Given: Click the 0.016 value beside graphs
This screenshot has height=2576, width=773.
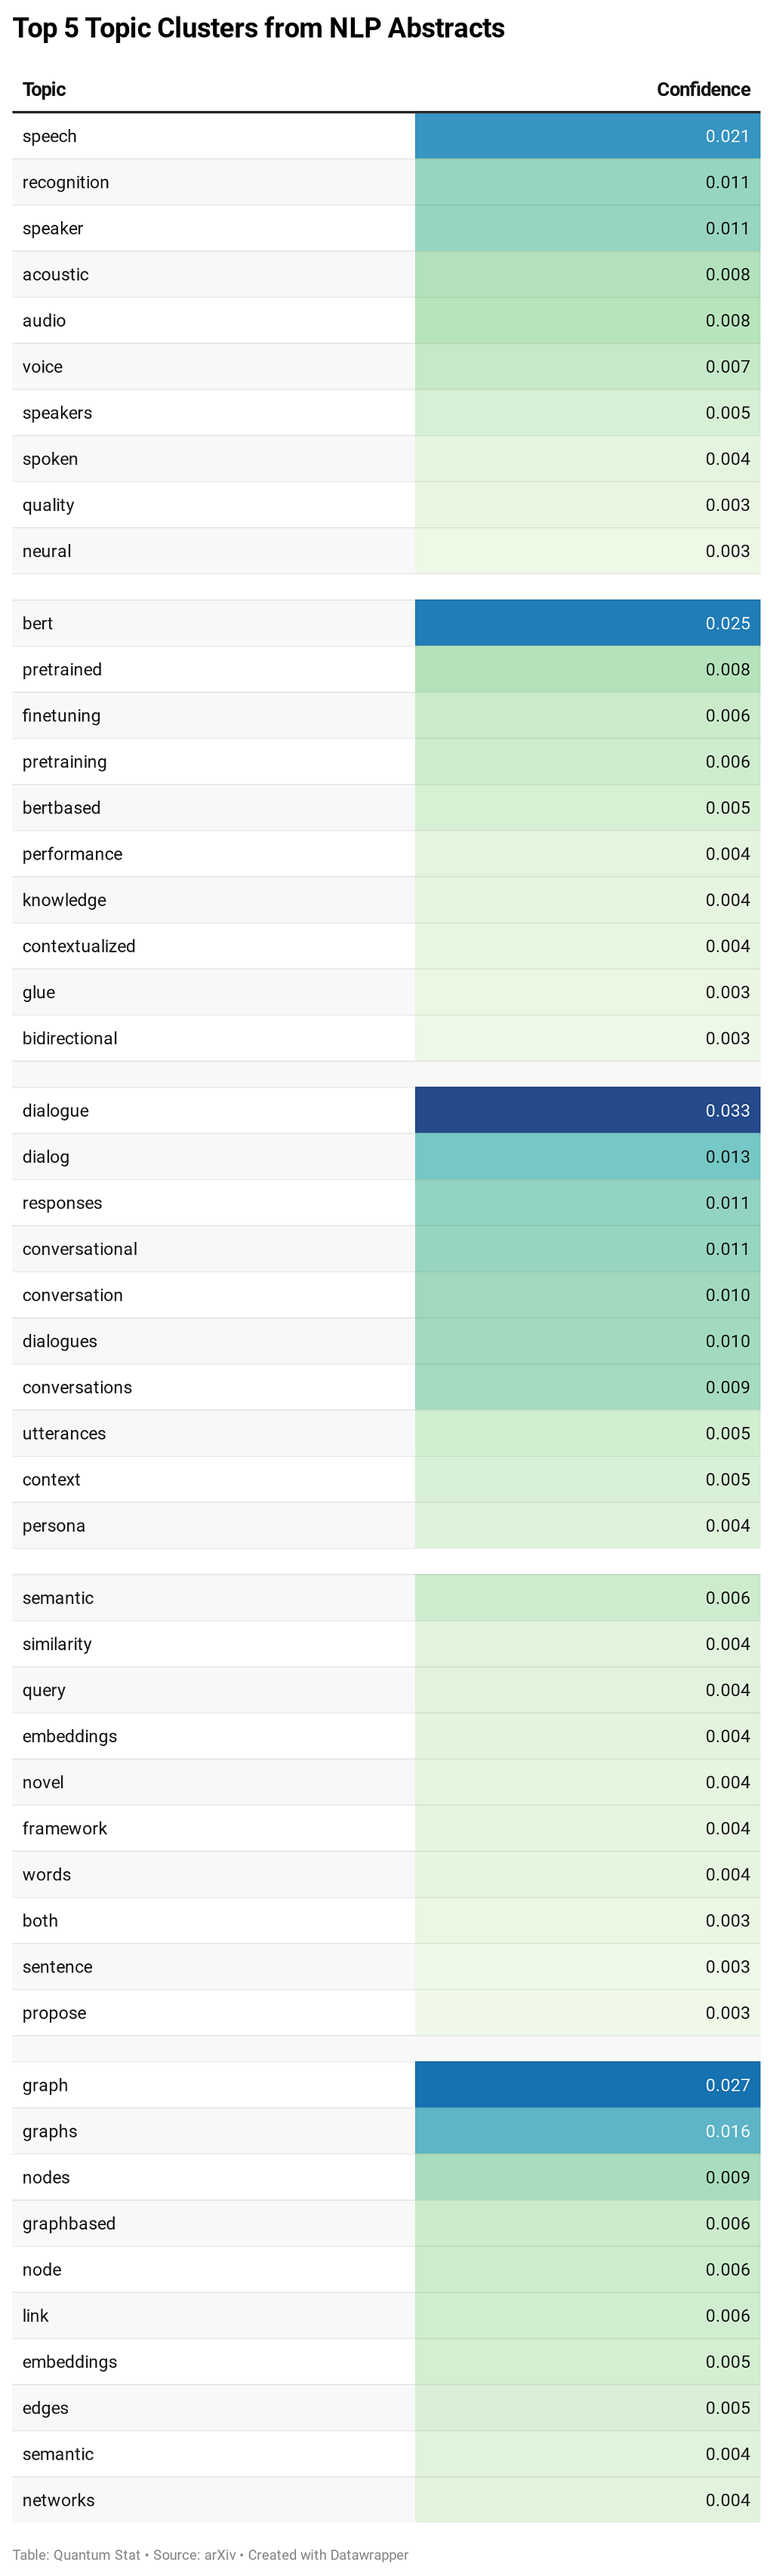Looking at the screenshot, I should [x=726, y=2130].
